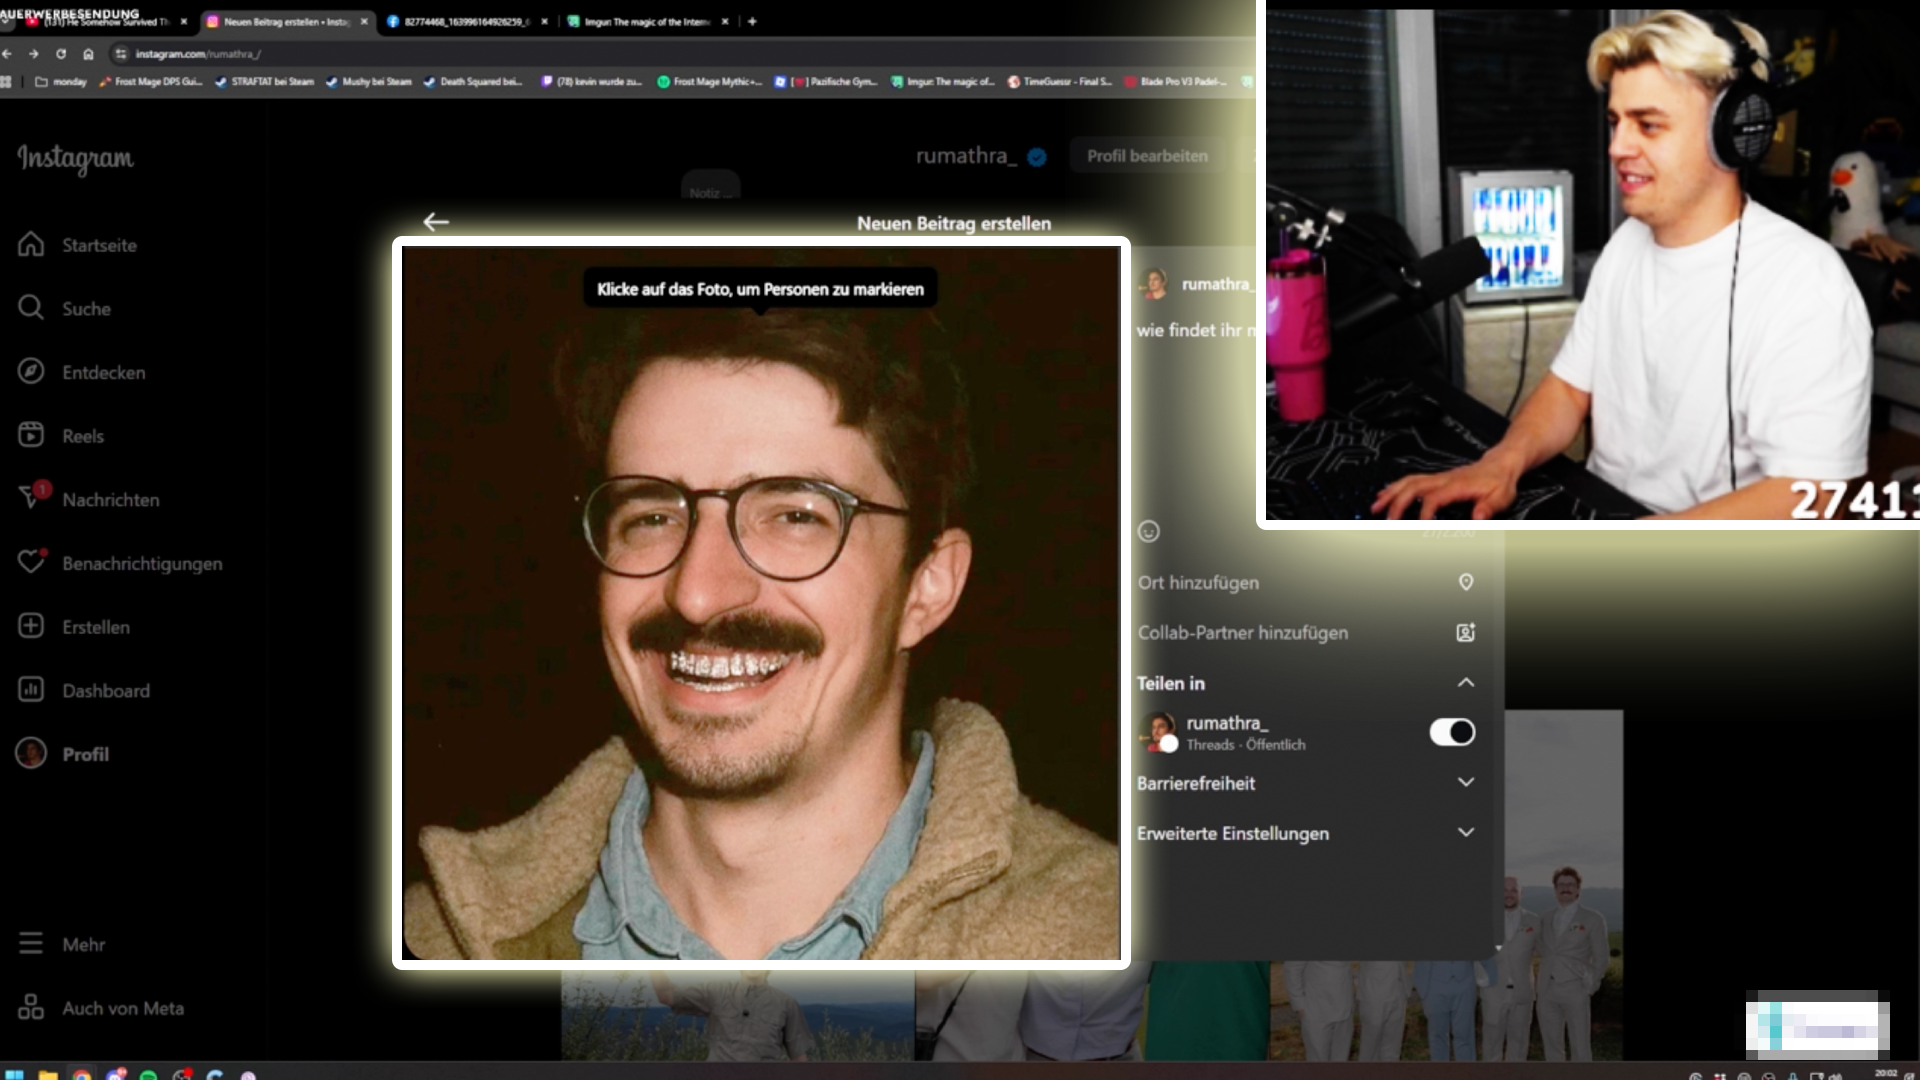Open the Reels icon in sidebar
1920x1080 pixels.
coord(31,435)
